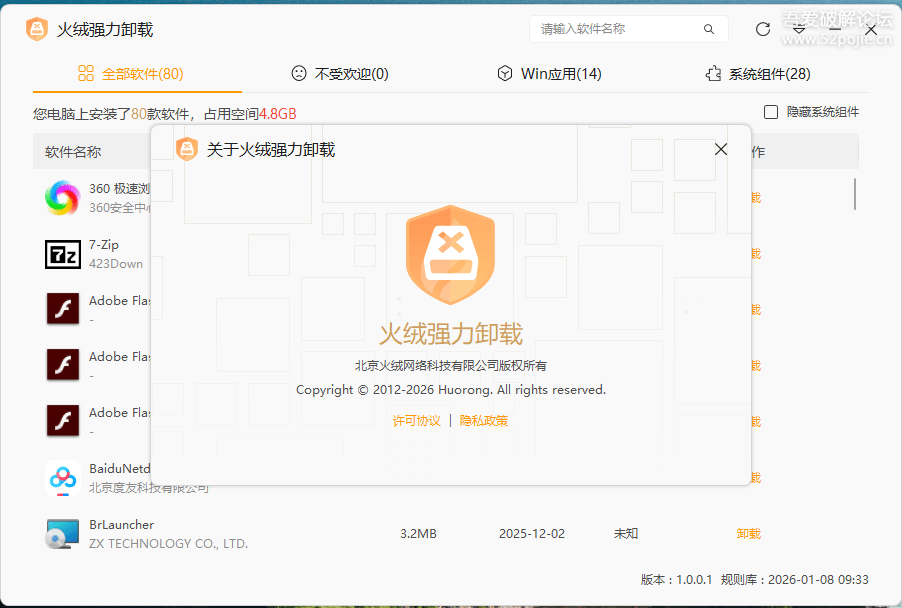Click the orange shield logo in the About dialog

[452, 254]
